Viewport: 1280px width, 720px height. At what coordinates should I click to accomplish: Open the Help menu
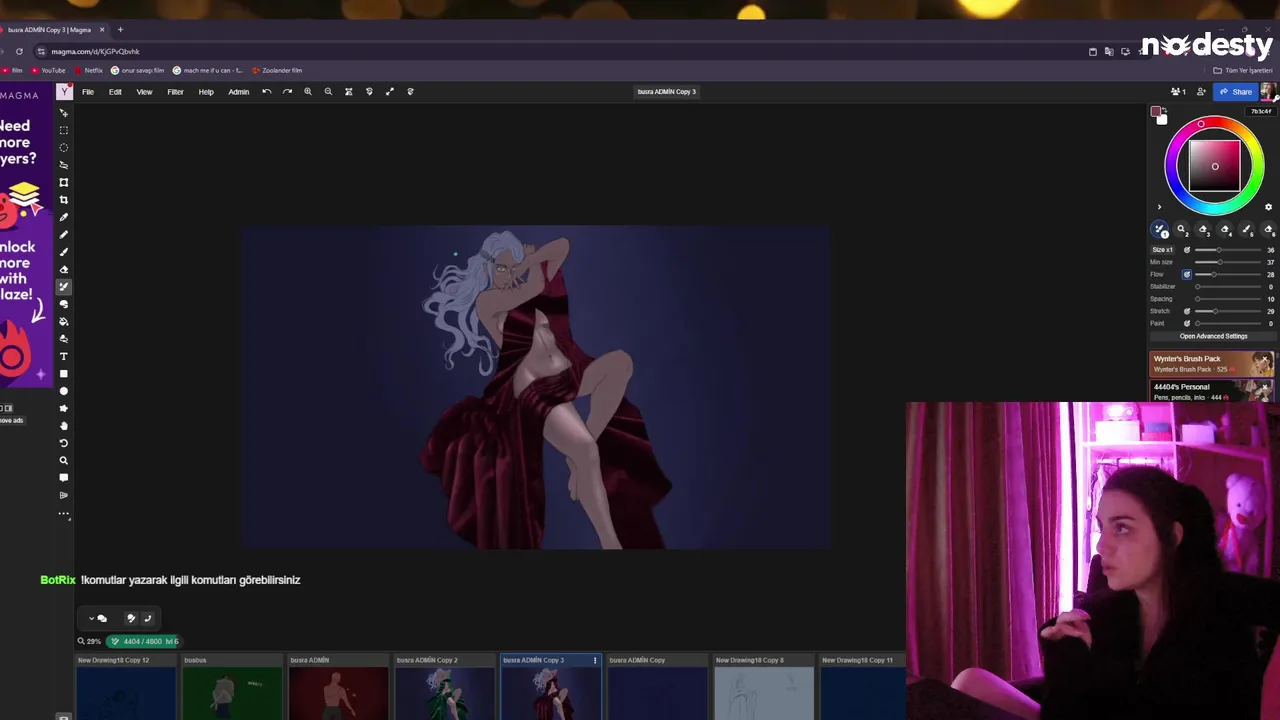click(x=206, y=92)
